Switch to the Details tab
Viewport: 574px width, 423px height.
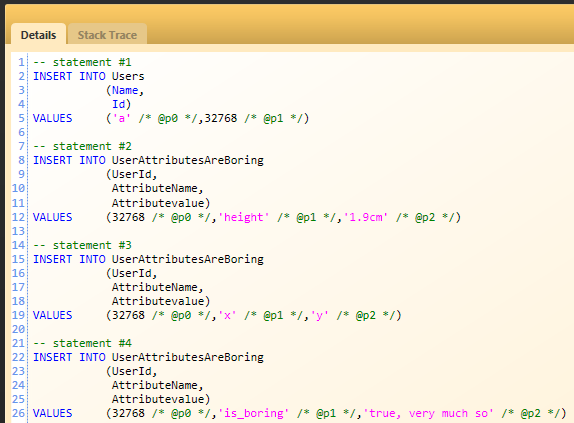click(x=38, y=35)
